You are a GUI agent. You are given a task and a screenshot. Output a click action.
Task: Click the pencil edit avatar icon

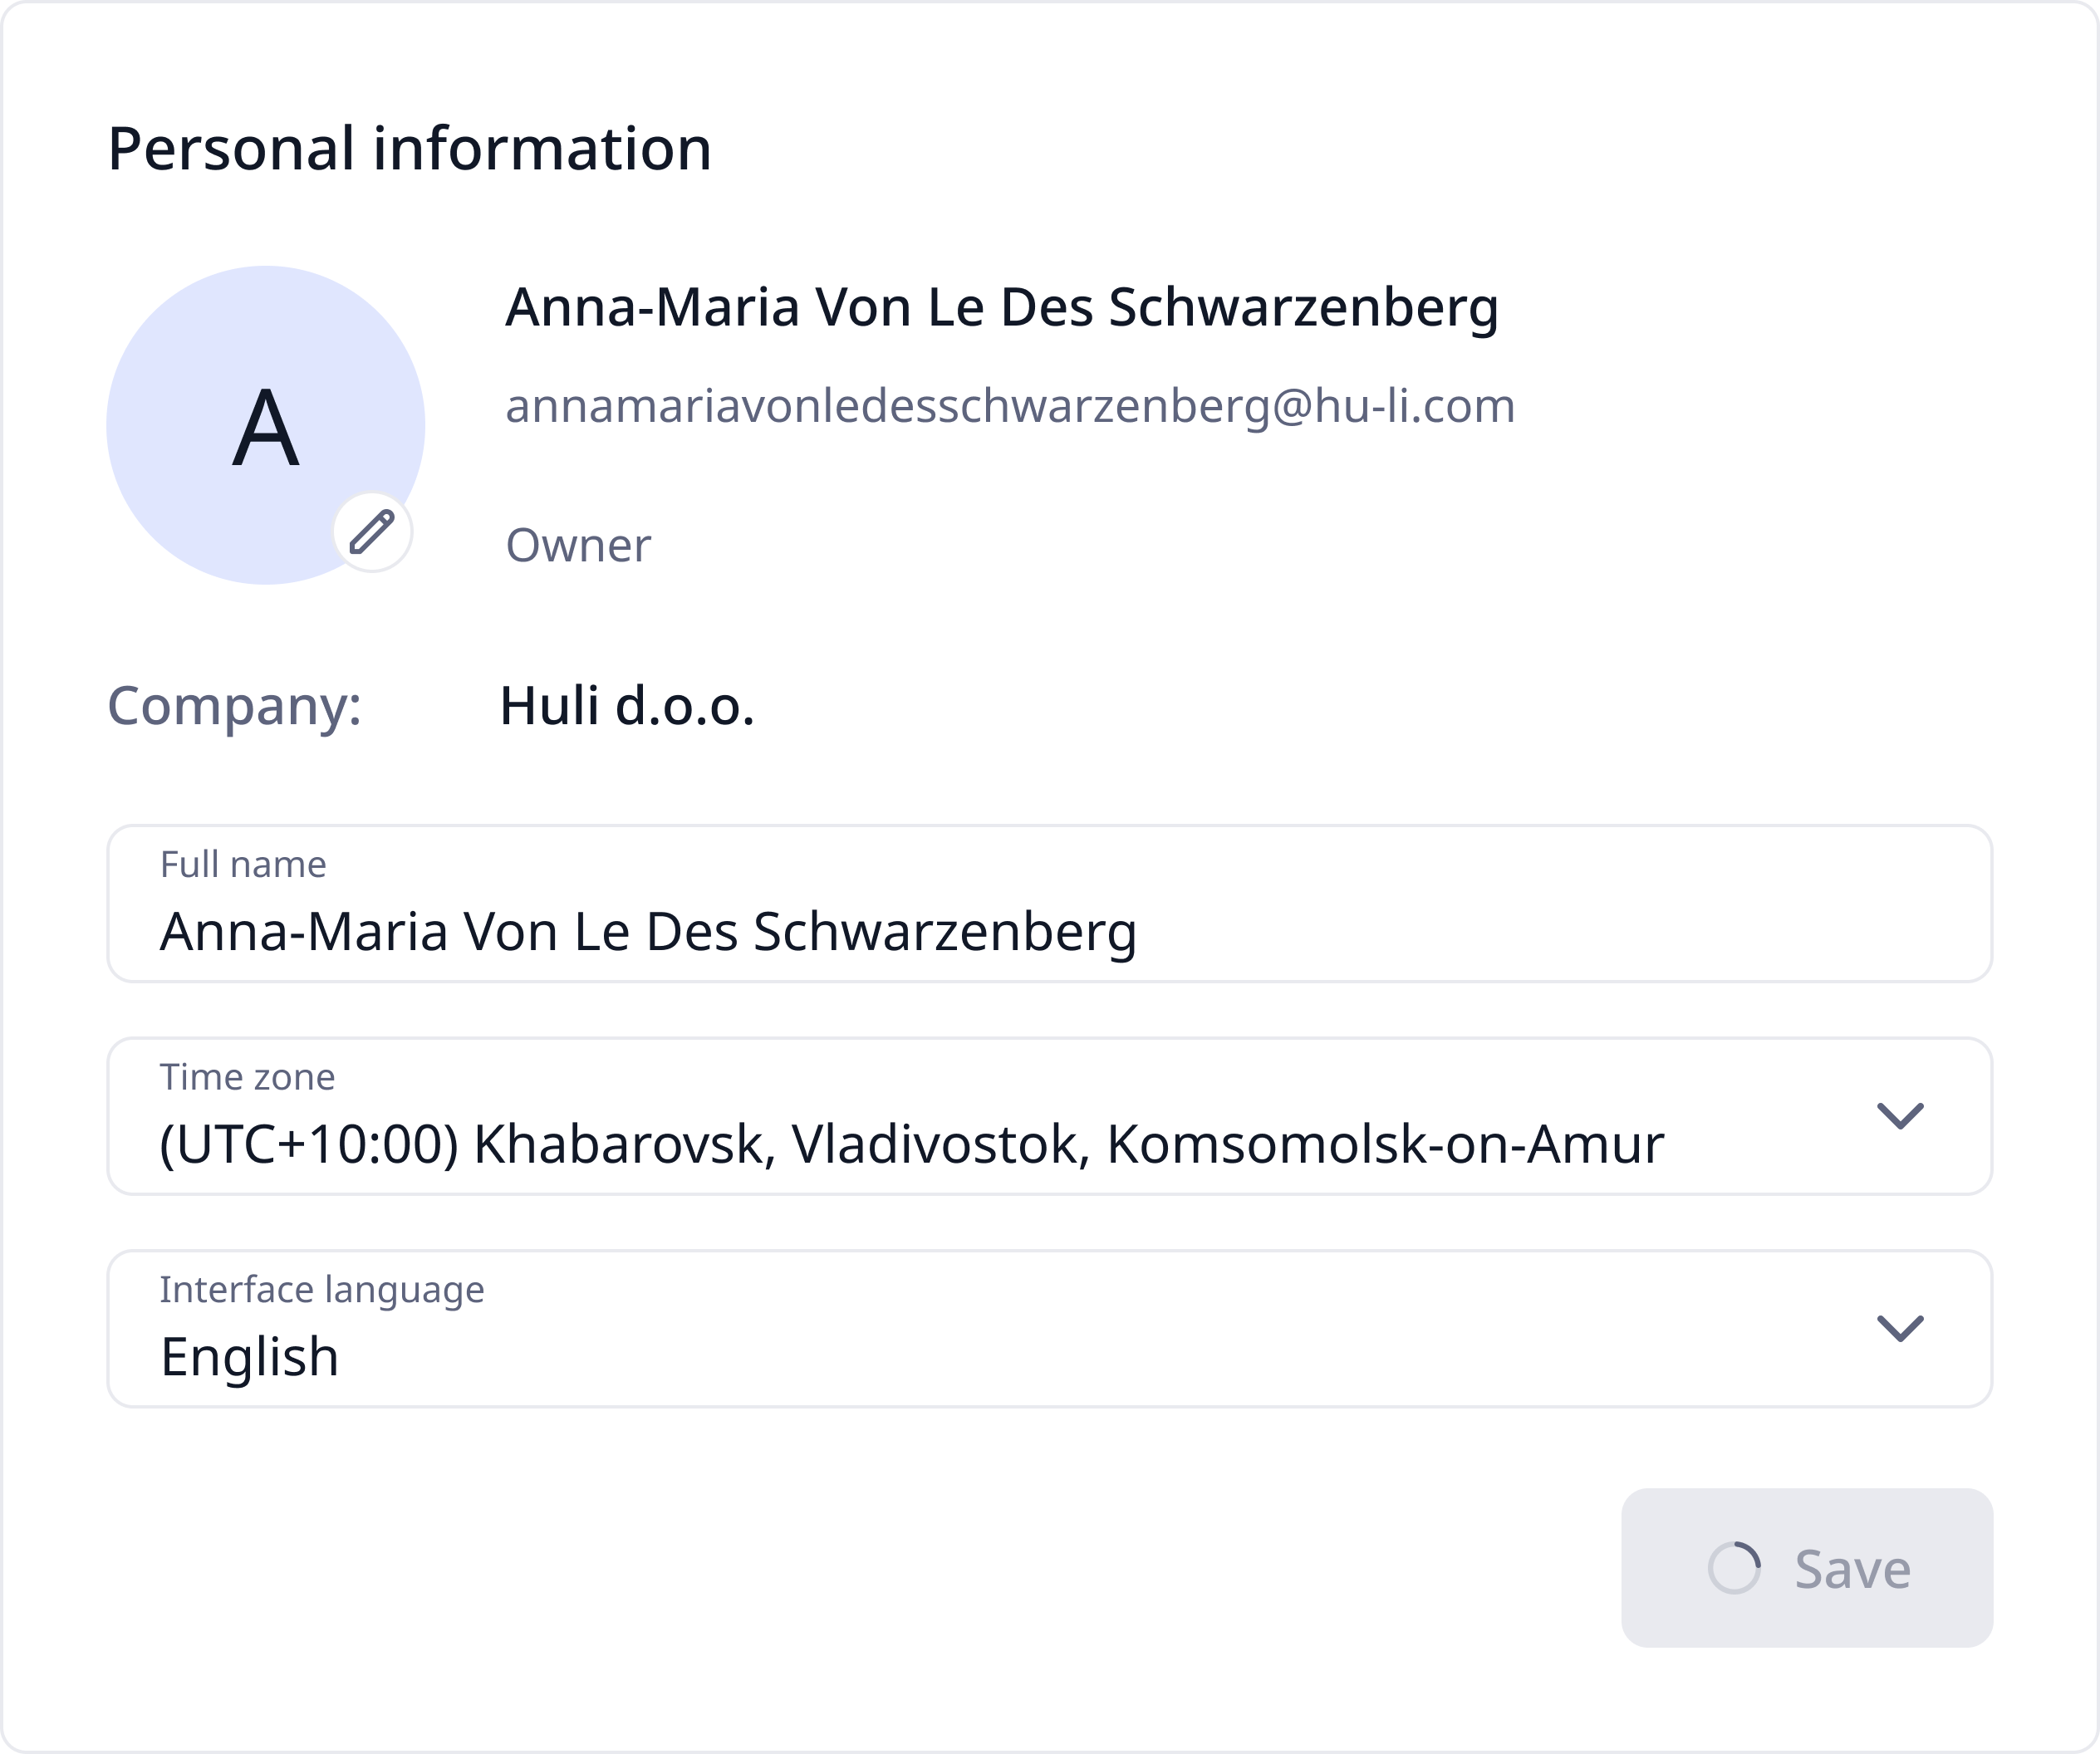click(x=372, y=532)
